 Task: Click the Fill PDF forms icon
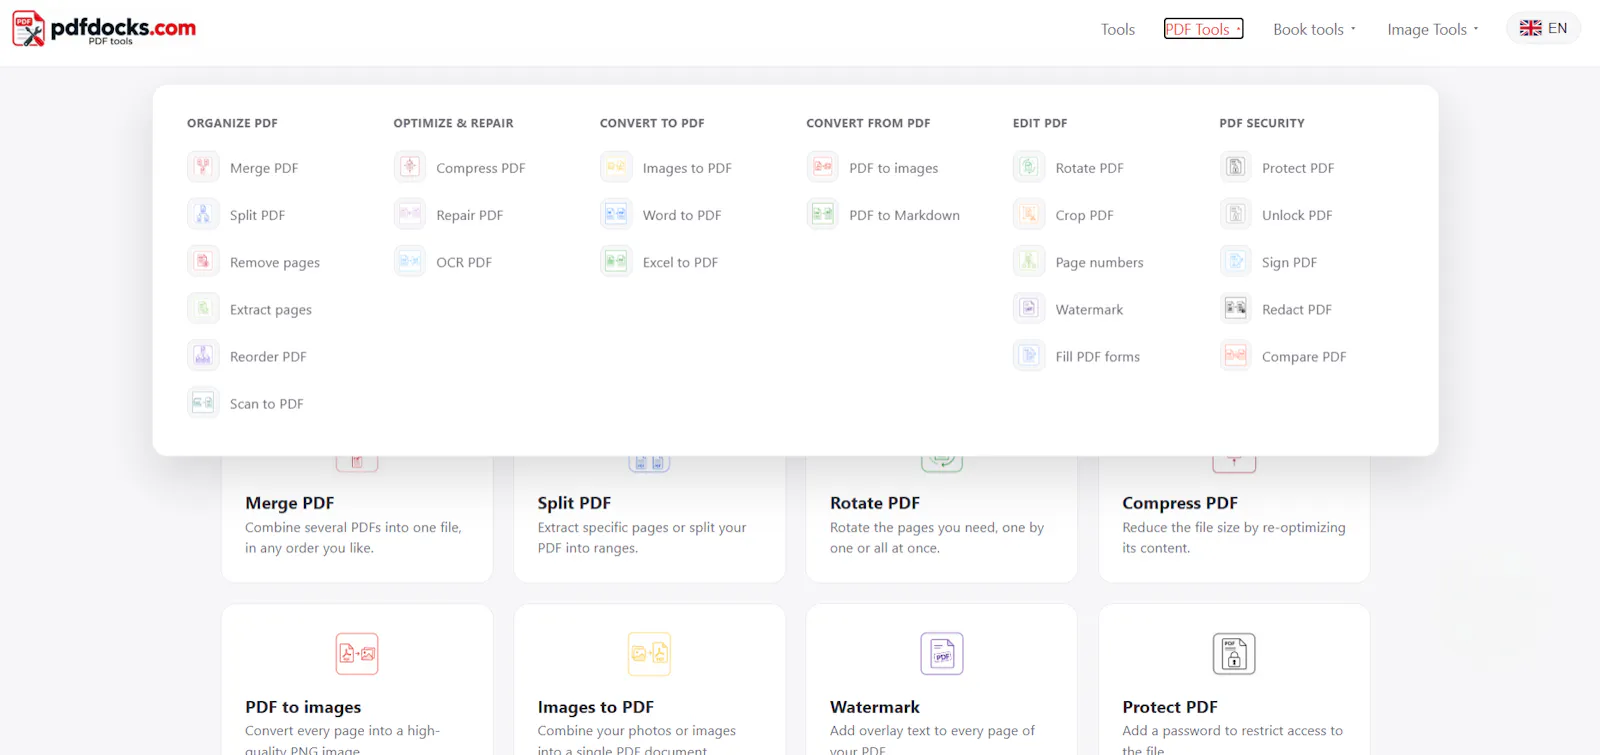(1029, 355)
